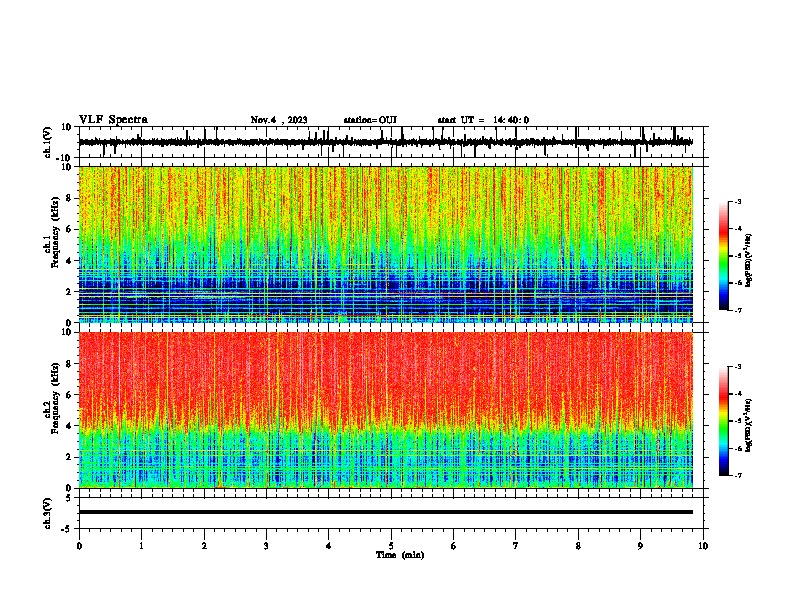
Task: Click the "2" kHz tick of ch.2 spectrogram
Action: pyautogui.click(x=69, y=457)
